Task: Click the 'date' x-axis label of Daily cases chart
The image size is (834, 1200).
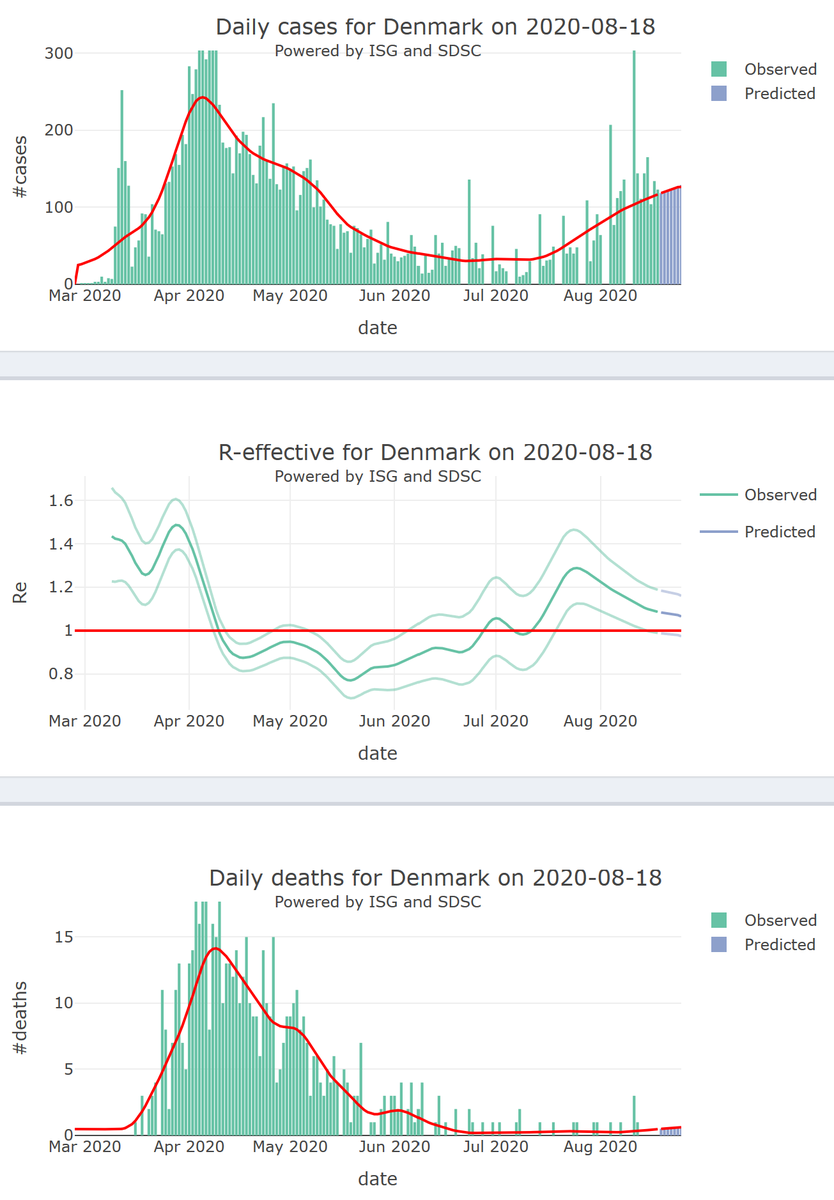Action: click(x=378, y=327)
